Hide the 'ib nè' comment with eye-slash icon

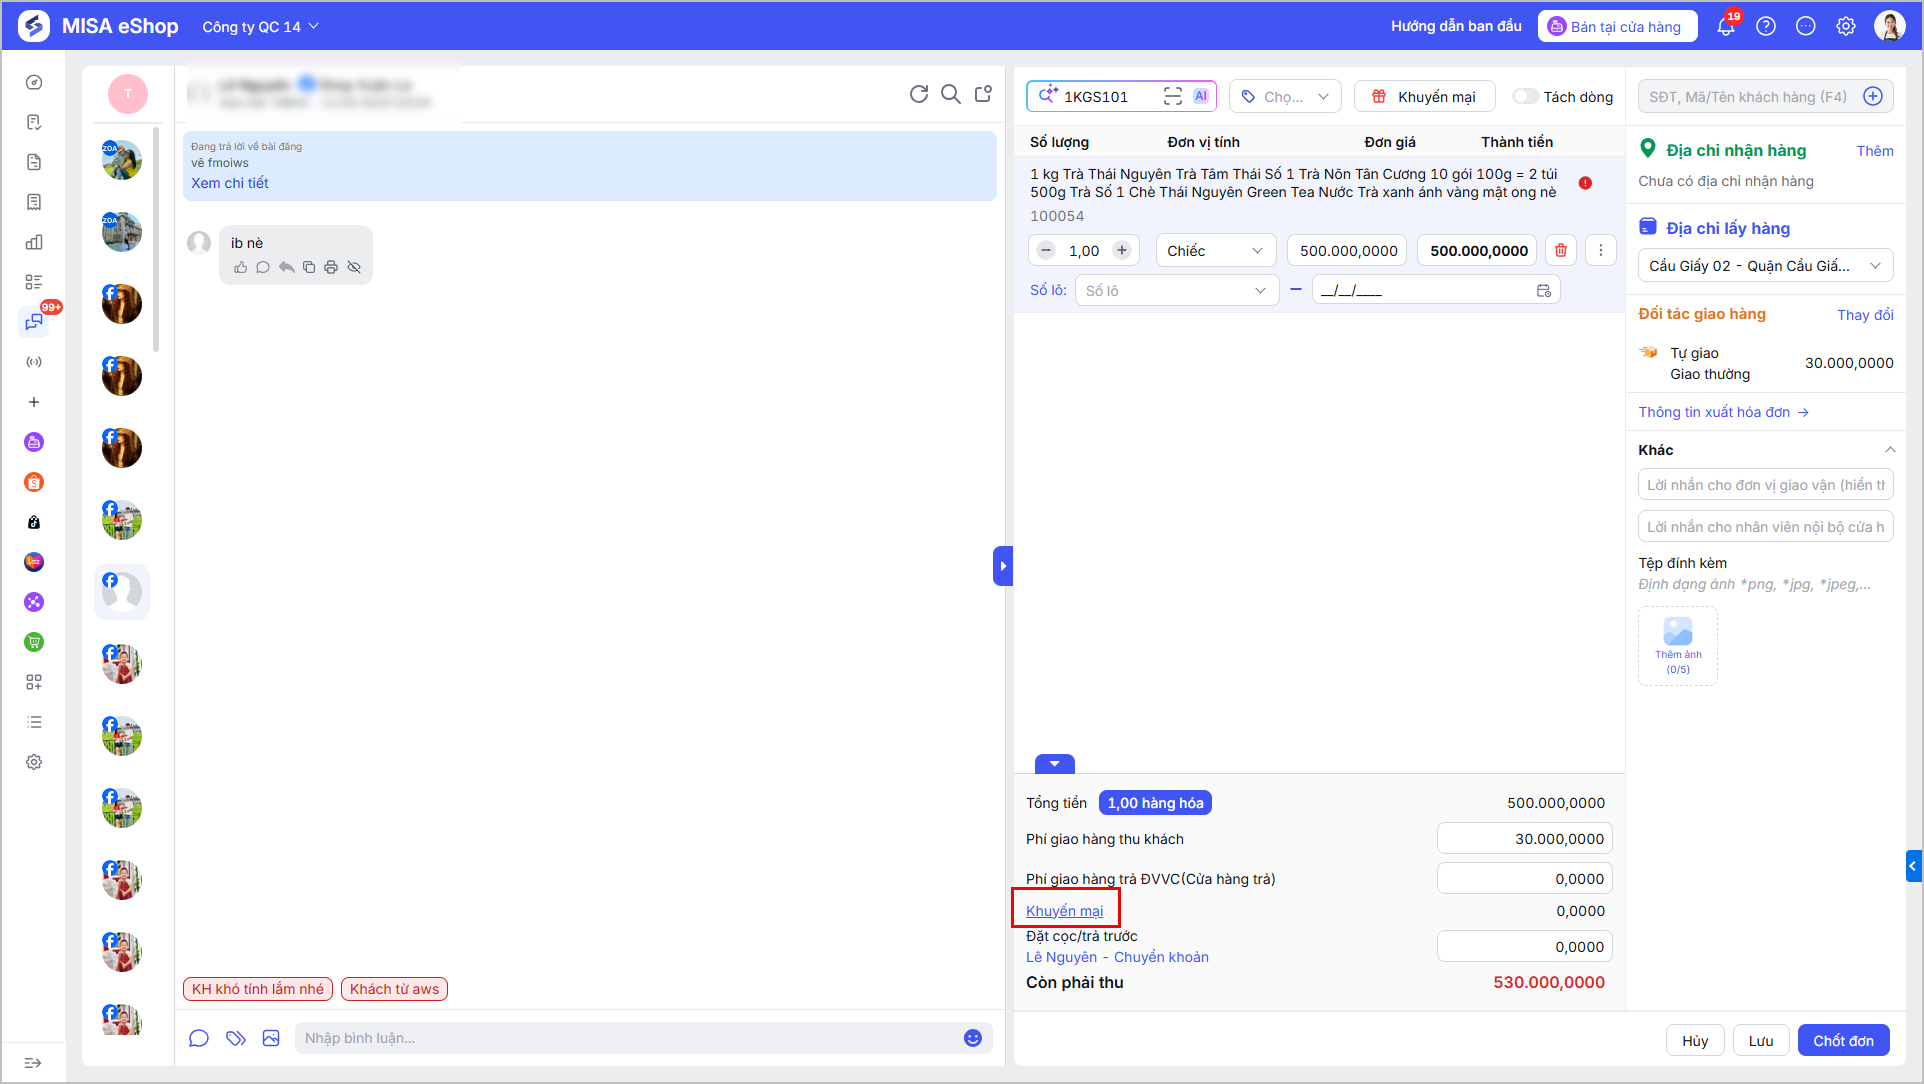(354, 267)
